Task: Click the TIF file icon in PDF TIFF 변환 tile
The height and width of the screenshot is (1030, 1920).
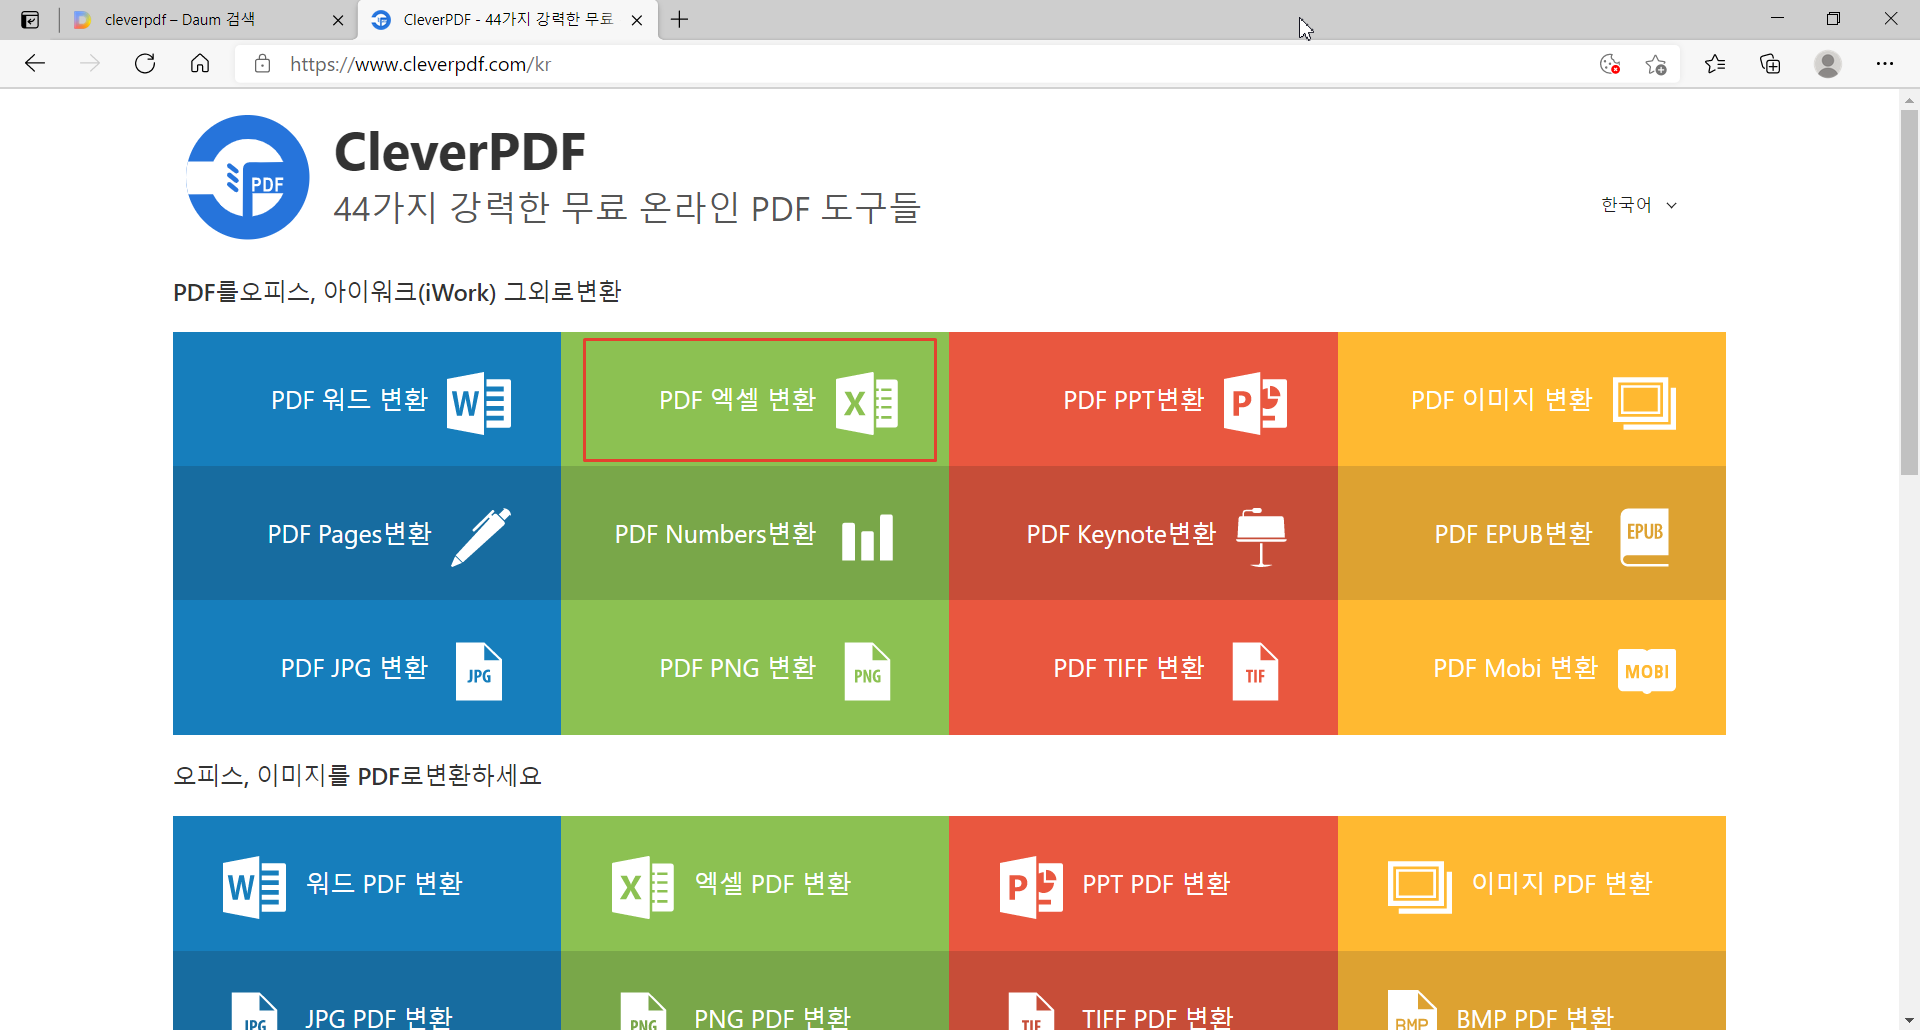Action: [x=1255, y=671]
